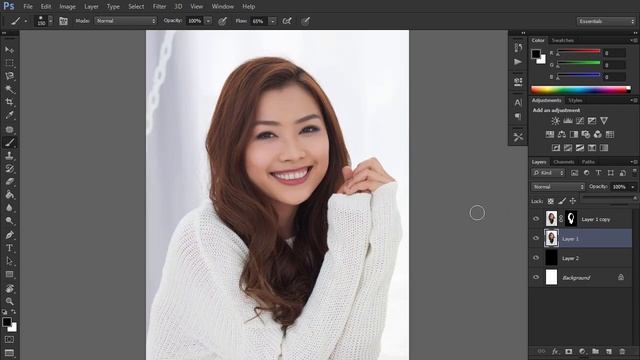
Task: Open the Essentials workspace dropdown
Action: (606, 21)
